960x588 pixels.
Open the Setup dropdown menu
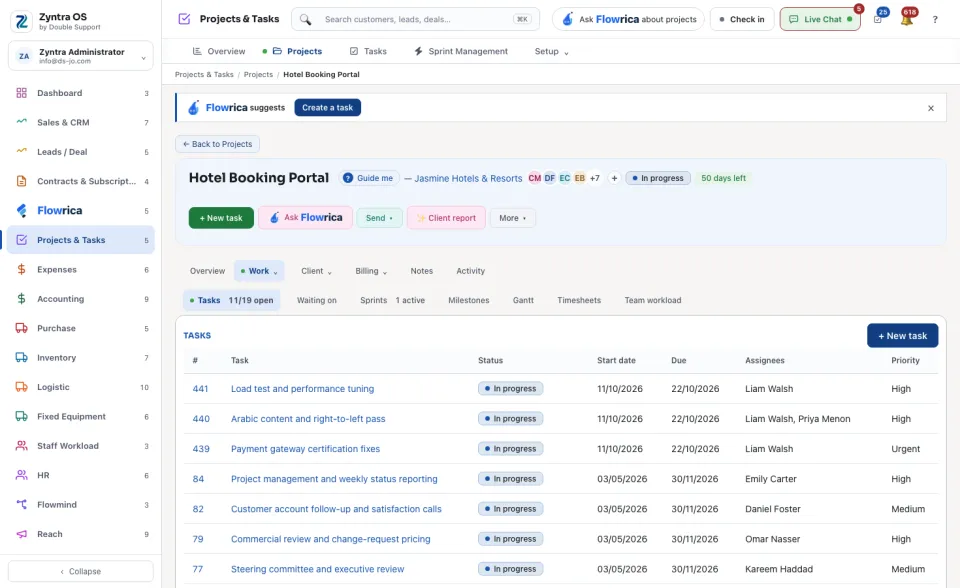point(551,51)
